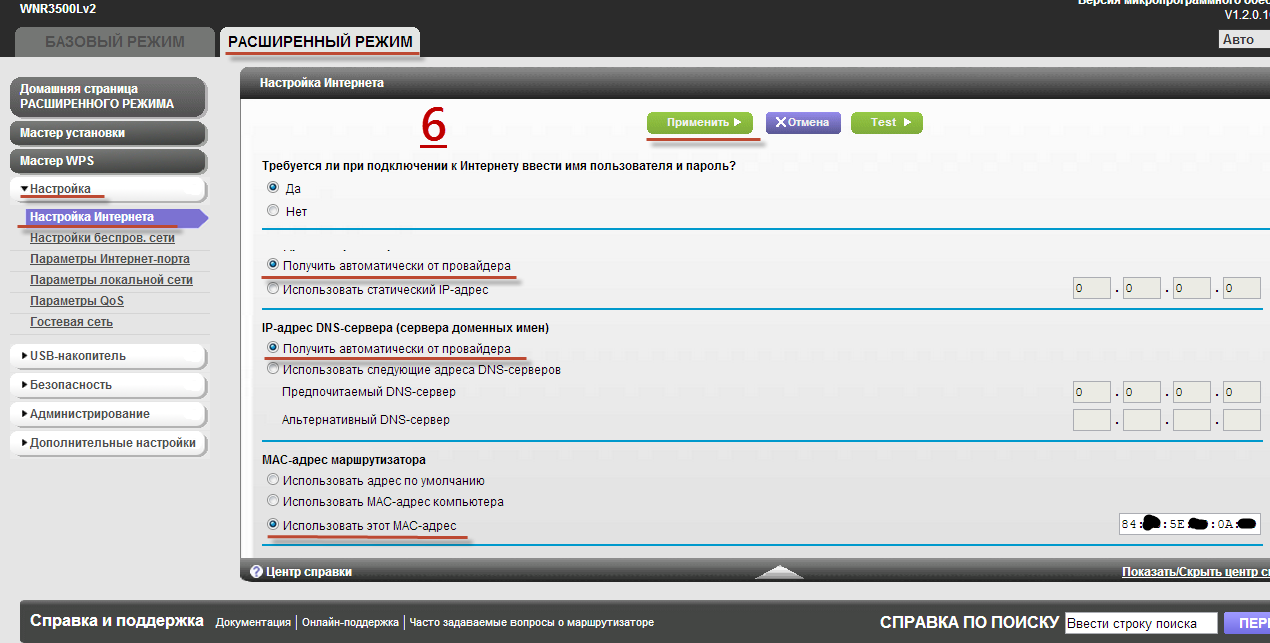Open Настройки беспров. сети

pos(102,238)
